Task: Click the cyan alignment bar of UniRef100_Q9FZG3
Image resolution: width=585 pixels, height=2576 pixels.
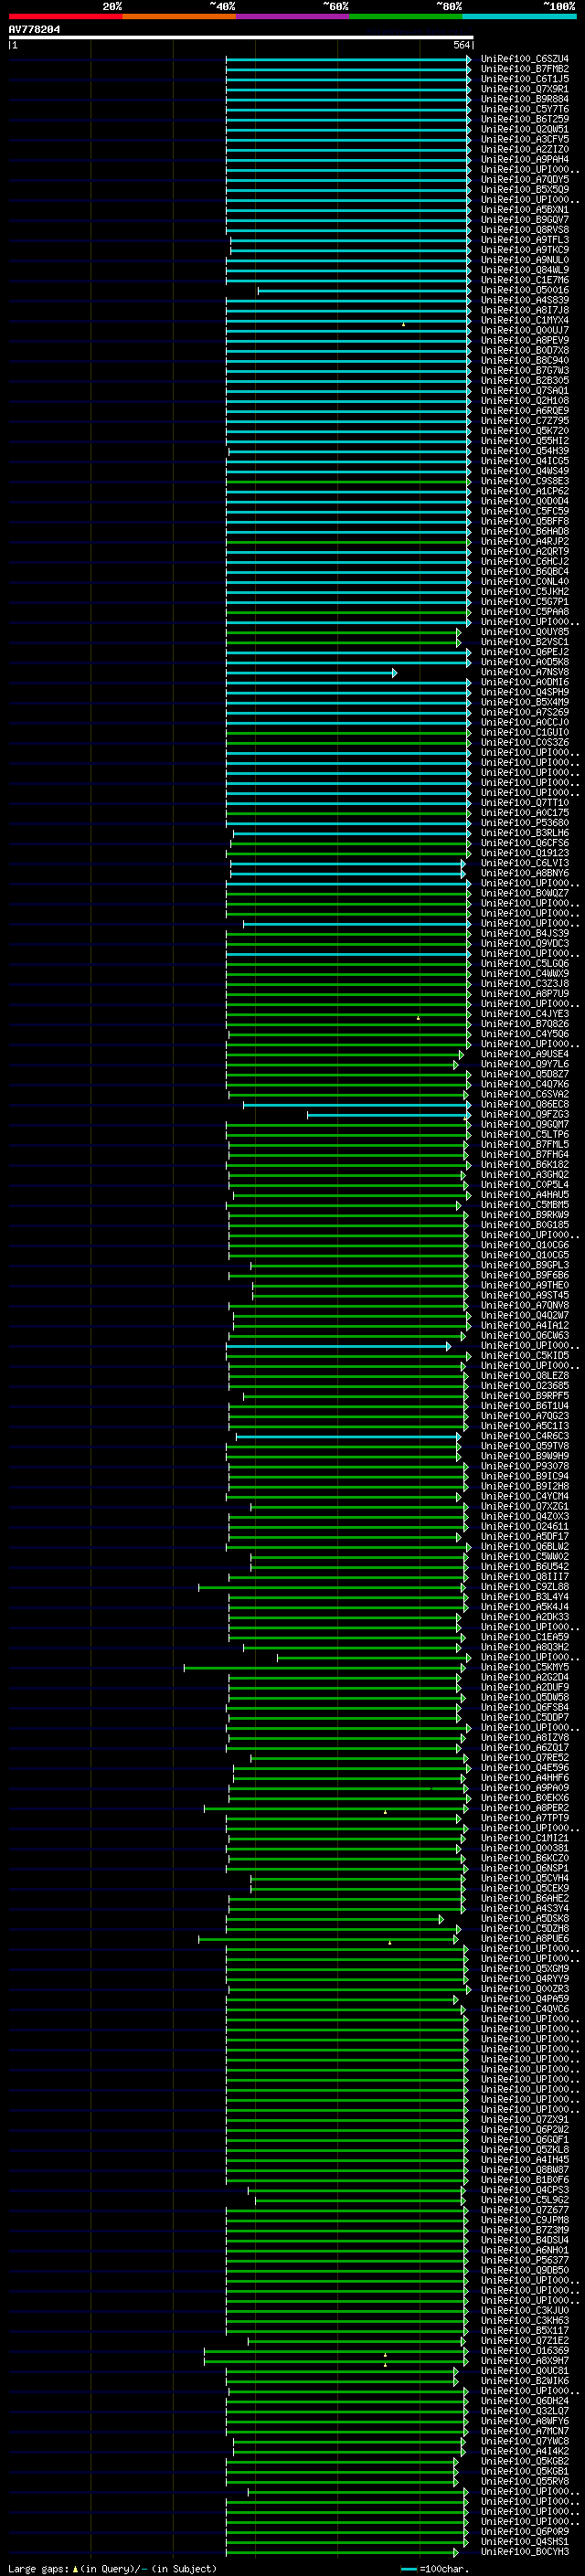Action: (x=389, y=1114)
